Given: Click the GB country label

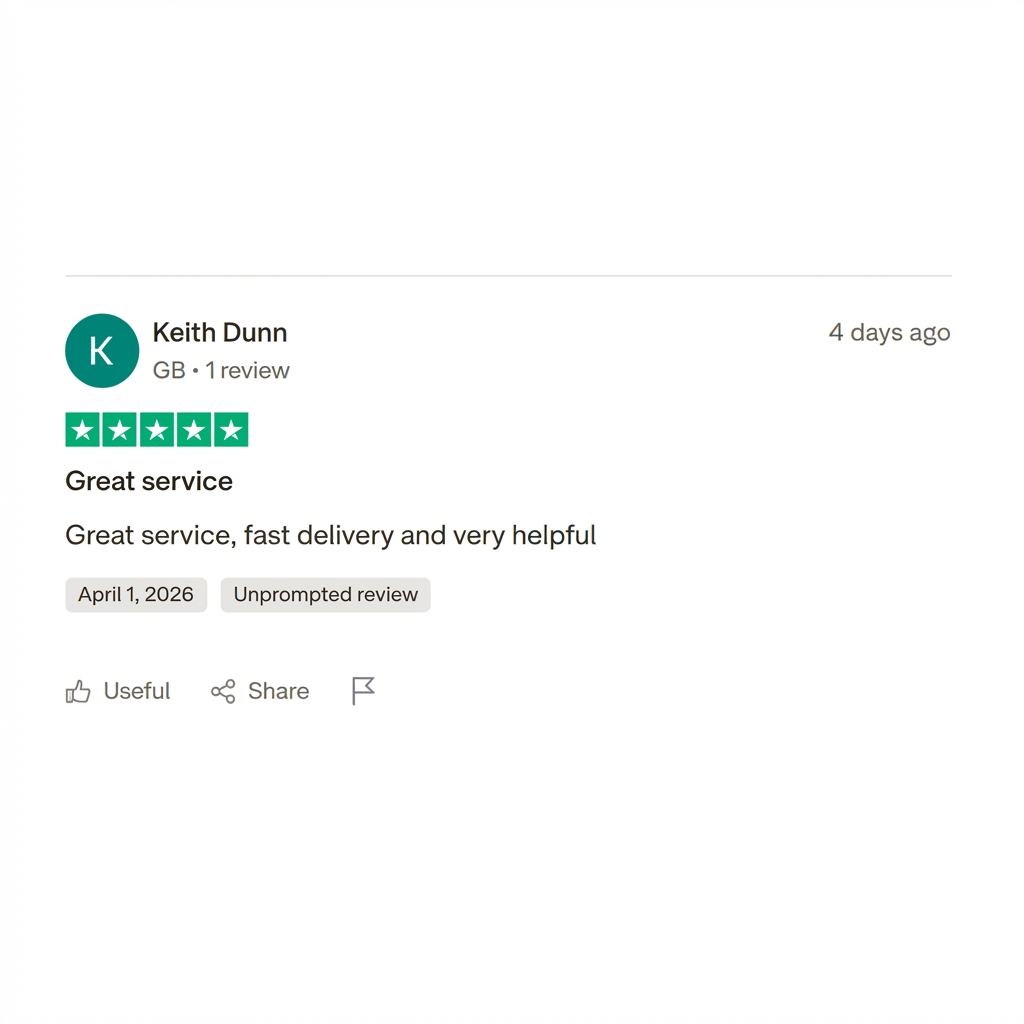Looking at the screenshot, I should click(169, 370).
